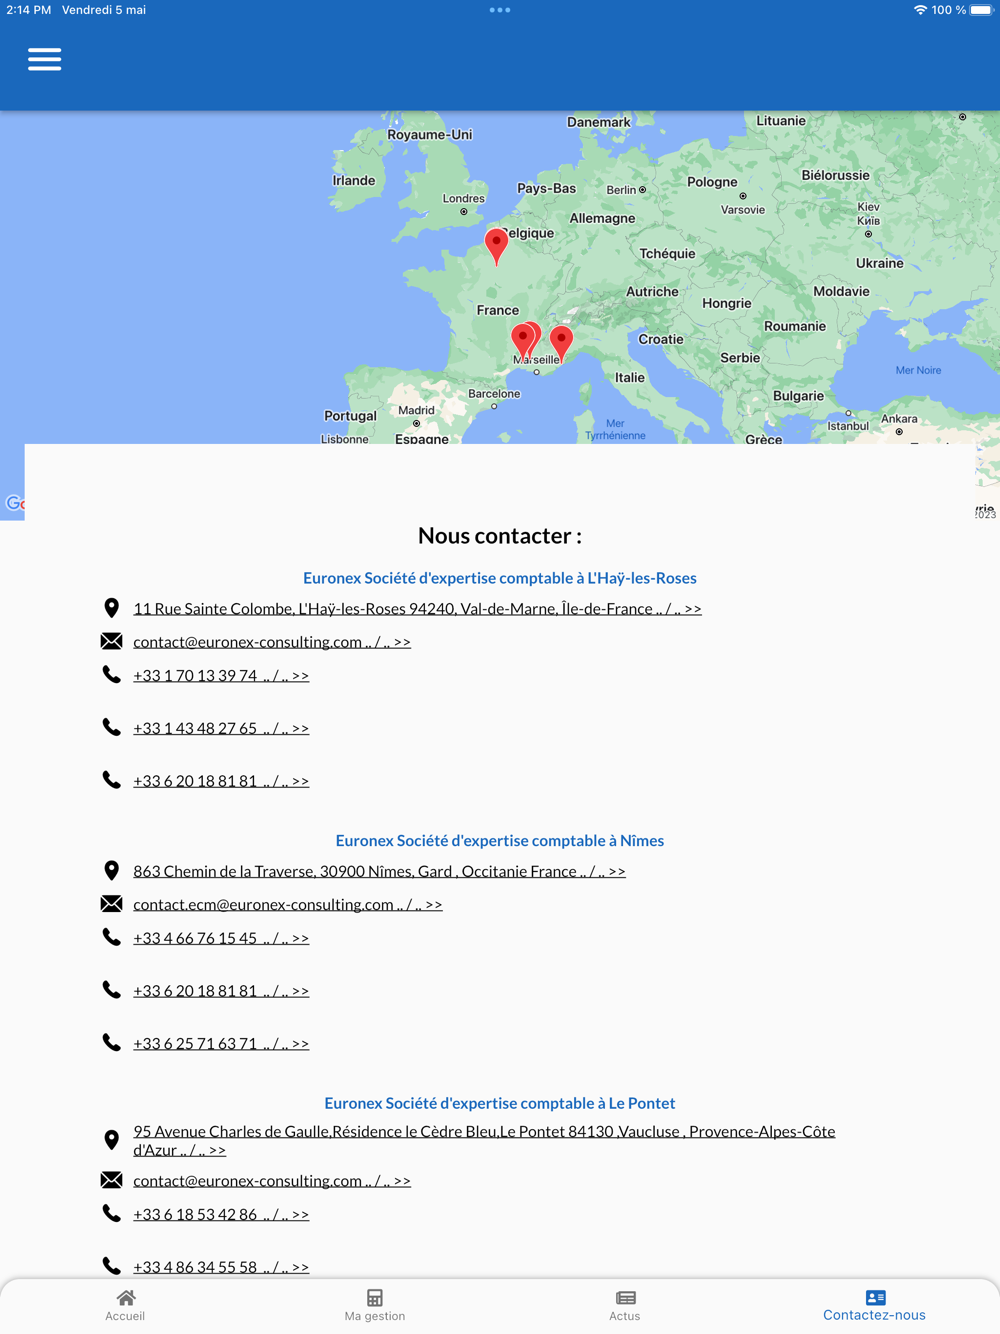The width and height of the screenshot is (1000, 1334).
Task: Tap location pin icon for Le Pontet address
Action: click(x=112, y=1140)
